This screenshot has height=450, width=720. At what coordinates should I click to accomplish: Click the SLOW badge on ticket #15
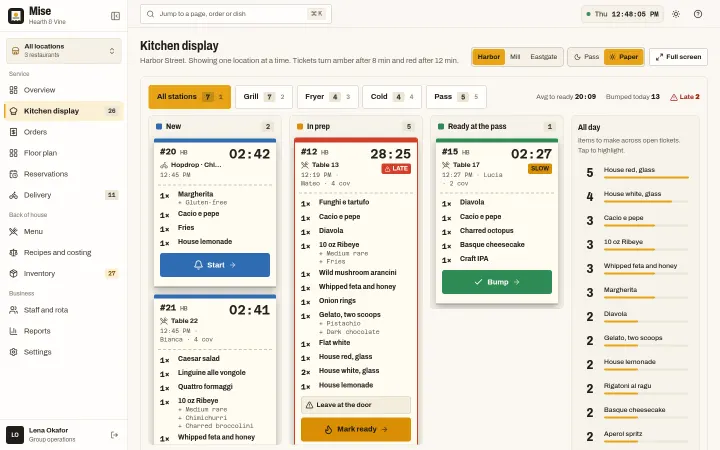[540, 169]
